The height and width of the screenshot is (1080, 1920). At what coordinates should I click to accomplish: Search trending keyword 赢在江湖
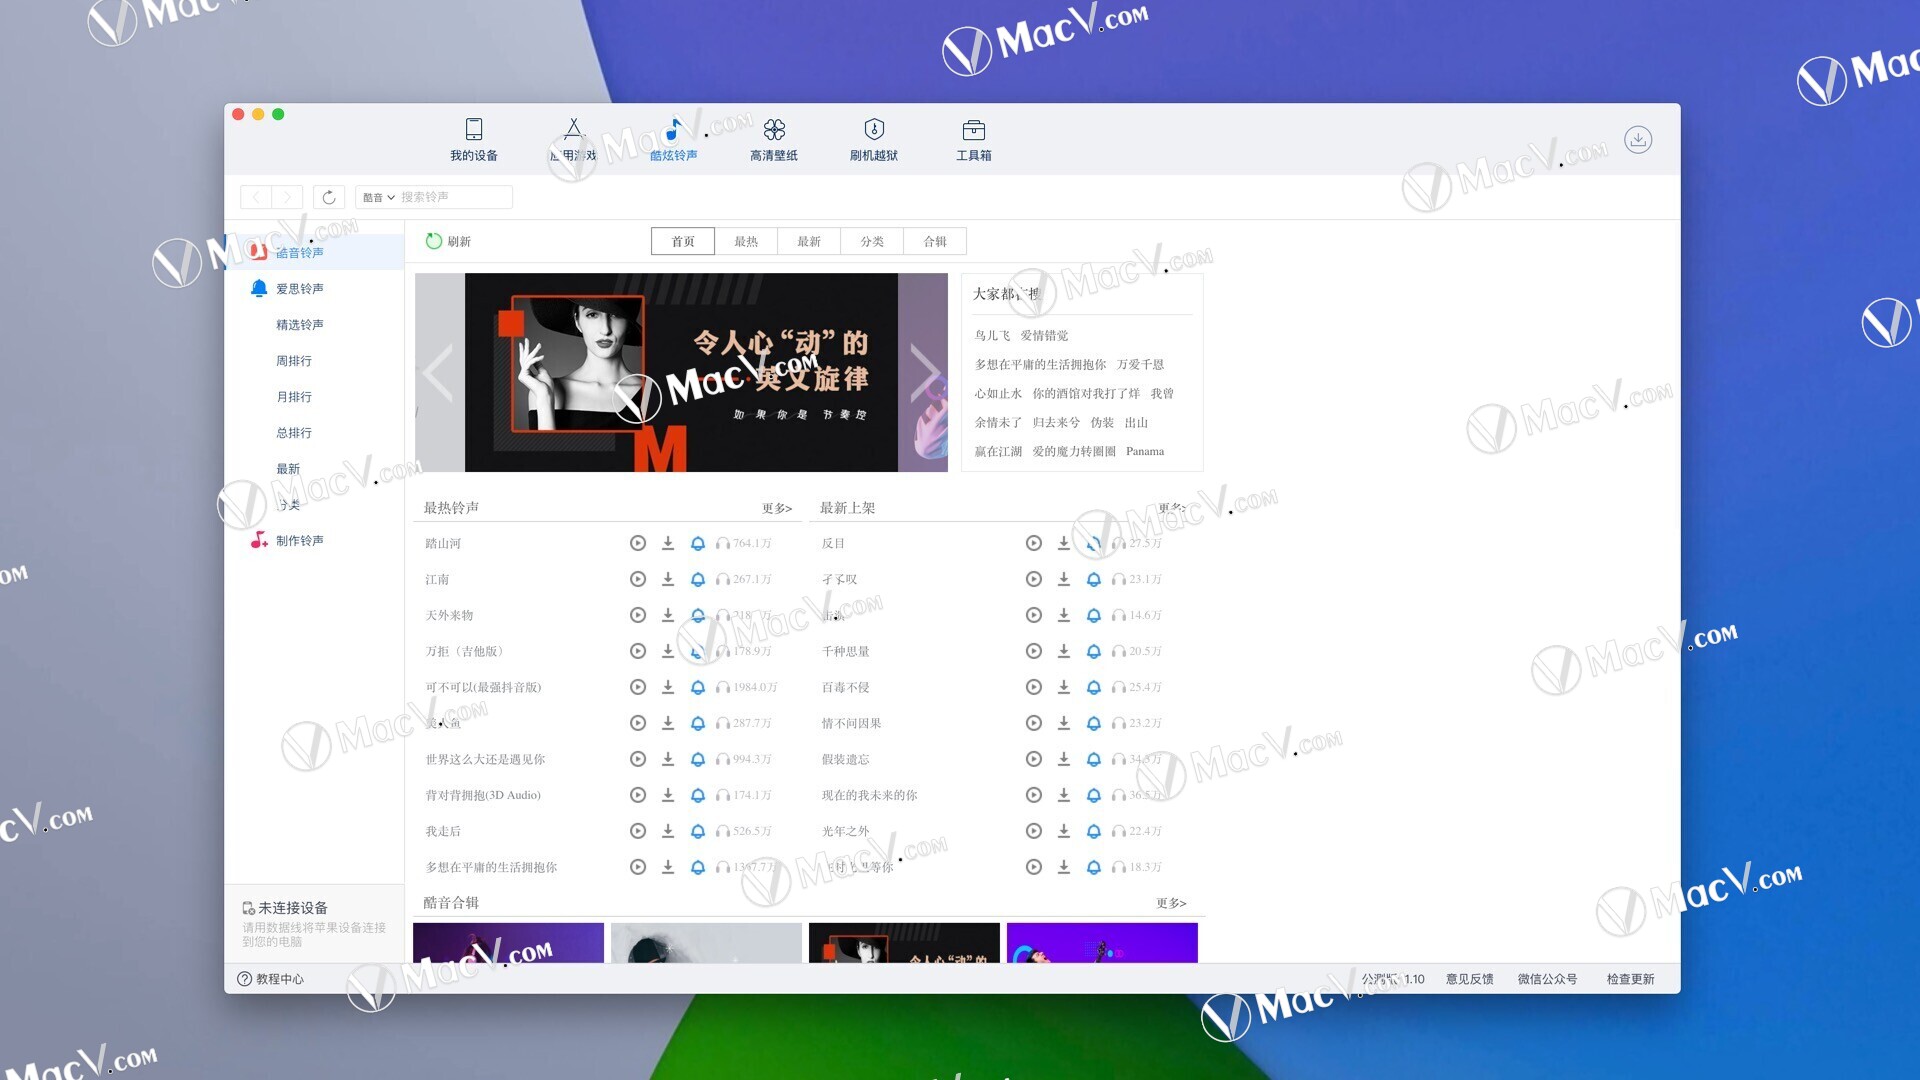(998, 451)
